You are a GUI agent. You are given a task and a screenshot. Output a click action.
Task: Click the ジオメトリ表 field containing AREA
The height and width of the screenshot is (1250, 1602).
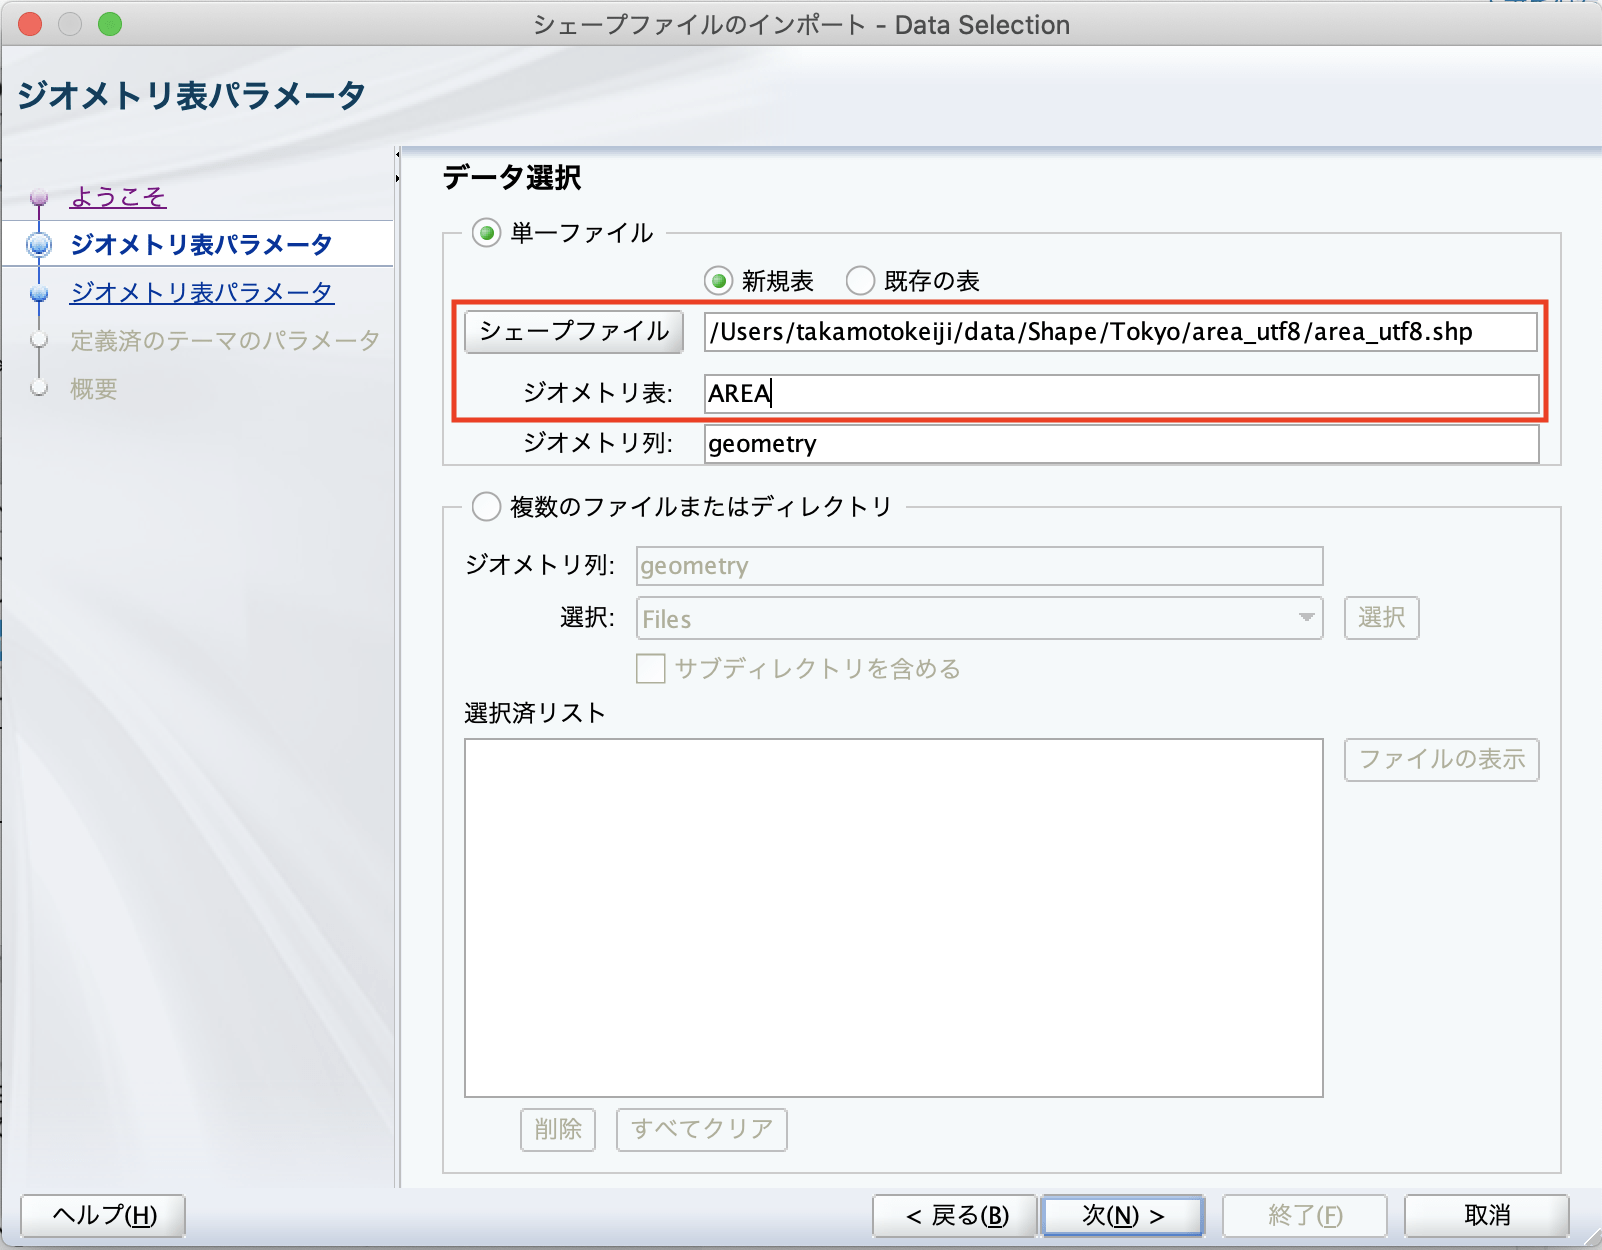(1121, 393)
